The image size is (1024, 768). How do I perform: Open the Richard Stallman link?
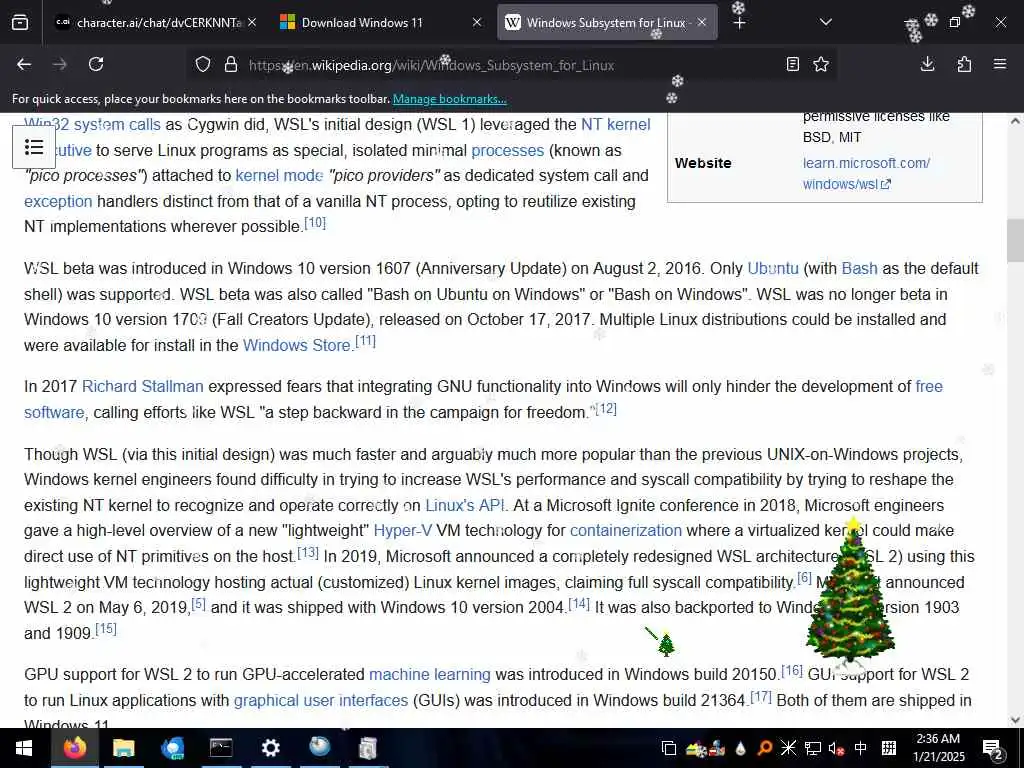[142, 387]
